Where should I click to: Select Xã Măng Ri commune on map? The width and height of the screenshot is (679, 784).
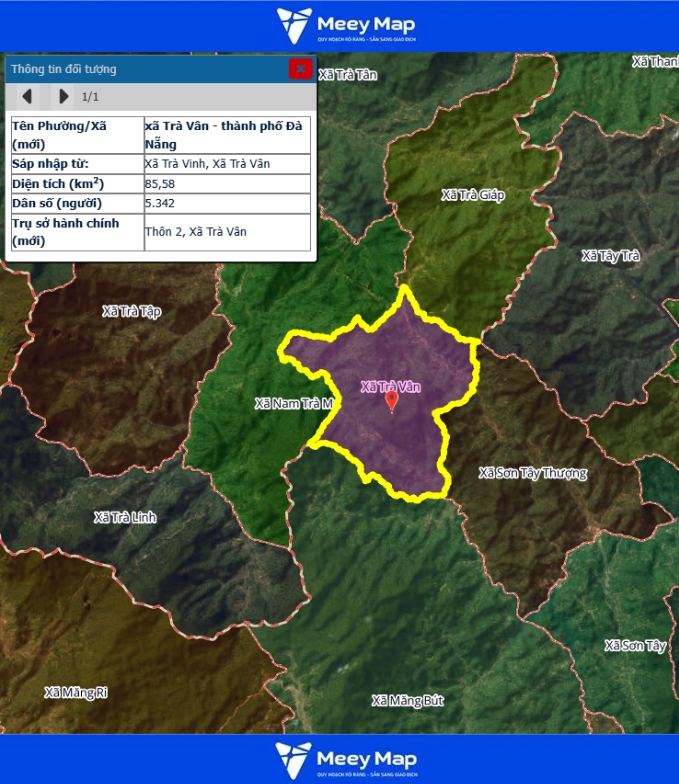coord(76,692)
